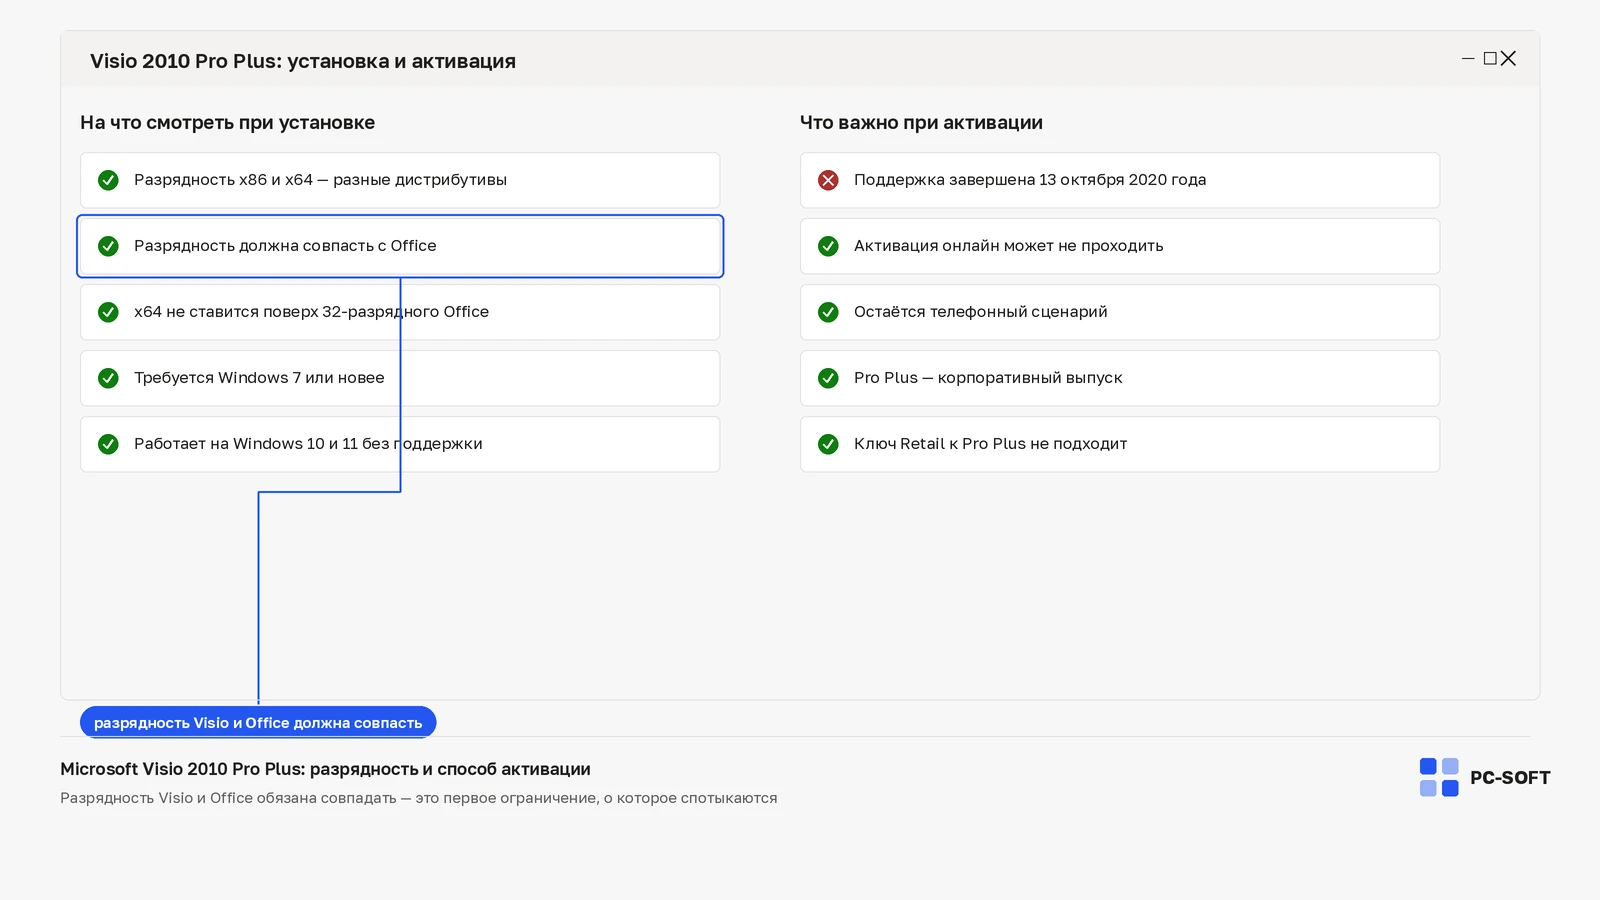Select row 'Работает на Windows 10 и 11 без поддержки'

tap(400, 444)
